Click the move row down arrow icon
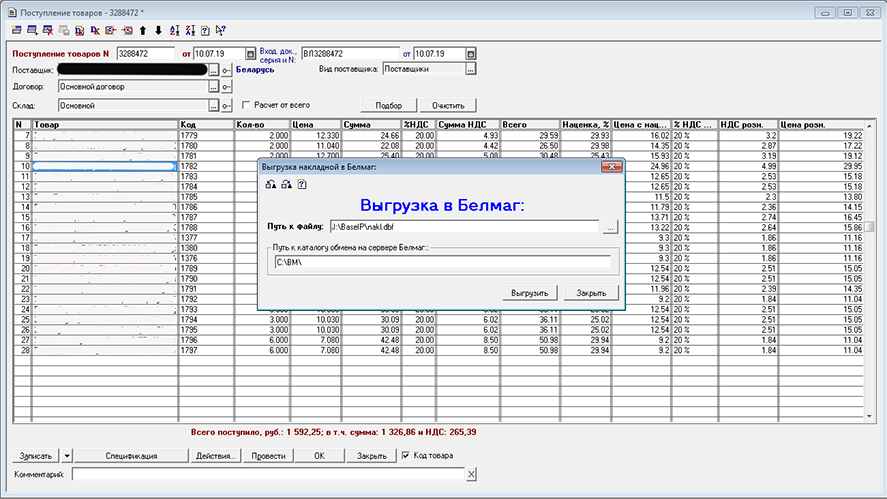The width and height of the screenshot is (887, 499). click(x=158, y=31)
